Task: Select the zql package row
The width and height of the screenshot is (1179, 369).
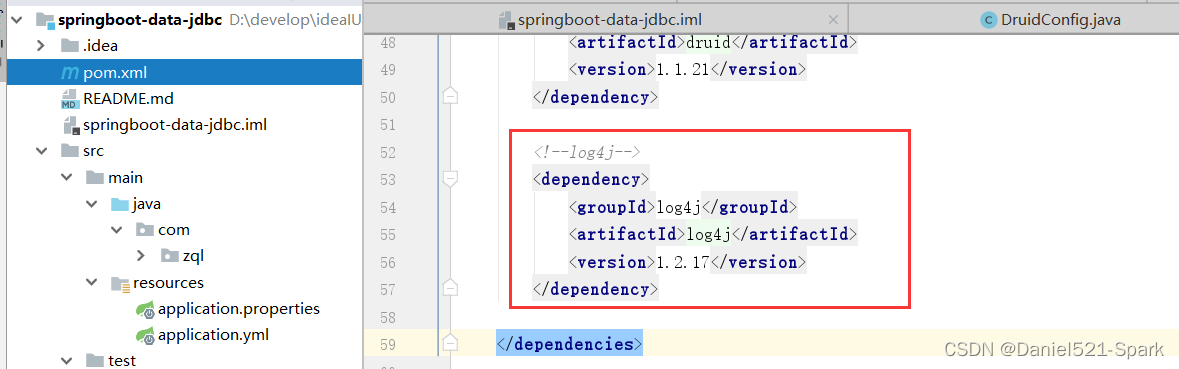Action: point(184,256)
